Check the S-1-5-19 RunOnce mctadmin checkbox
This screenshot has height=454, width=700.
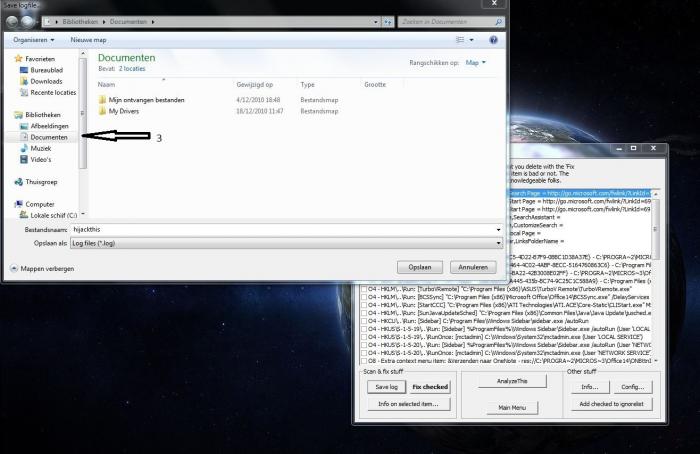click(364, 337)
